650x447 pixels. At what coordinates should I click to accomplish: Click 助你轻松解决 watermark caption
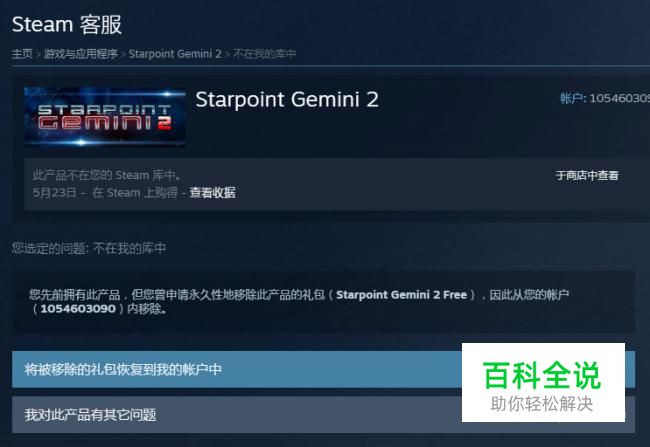pyautogui.click(x=542, y=404)
